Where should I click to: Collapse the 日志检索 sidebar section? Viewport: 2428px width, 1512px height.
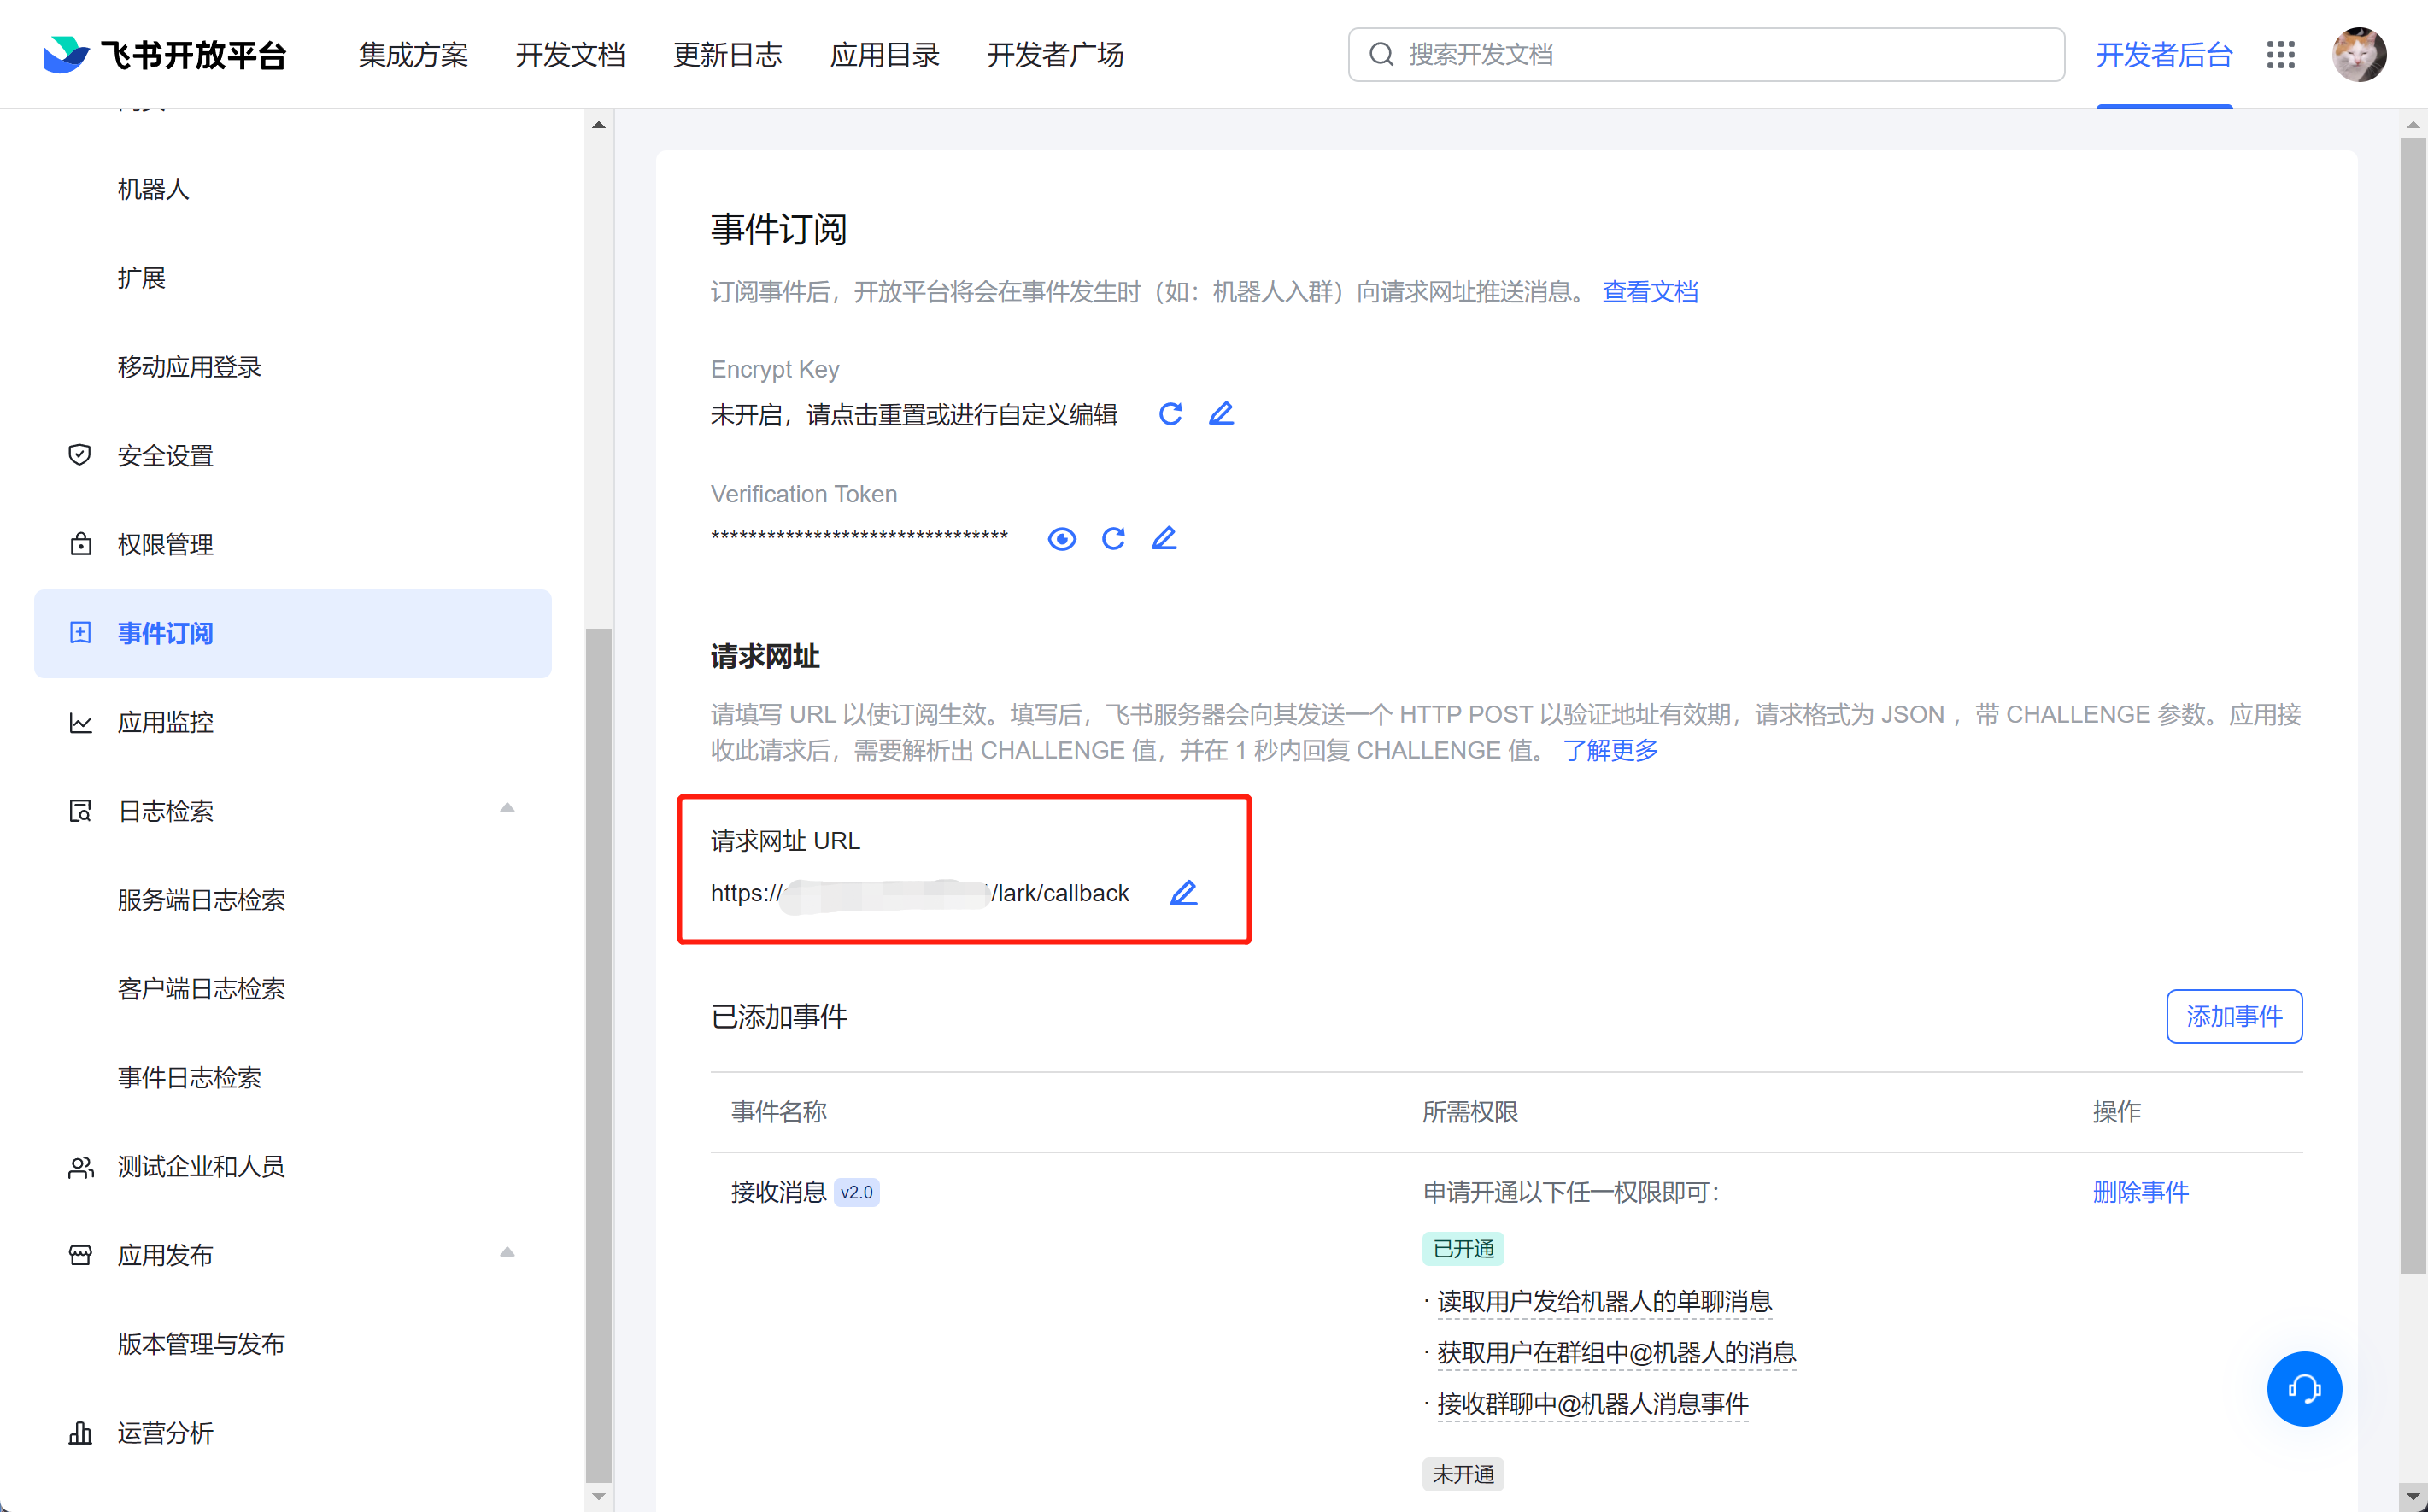point(507,809)
